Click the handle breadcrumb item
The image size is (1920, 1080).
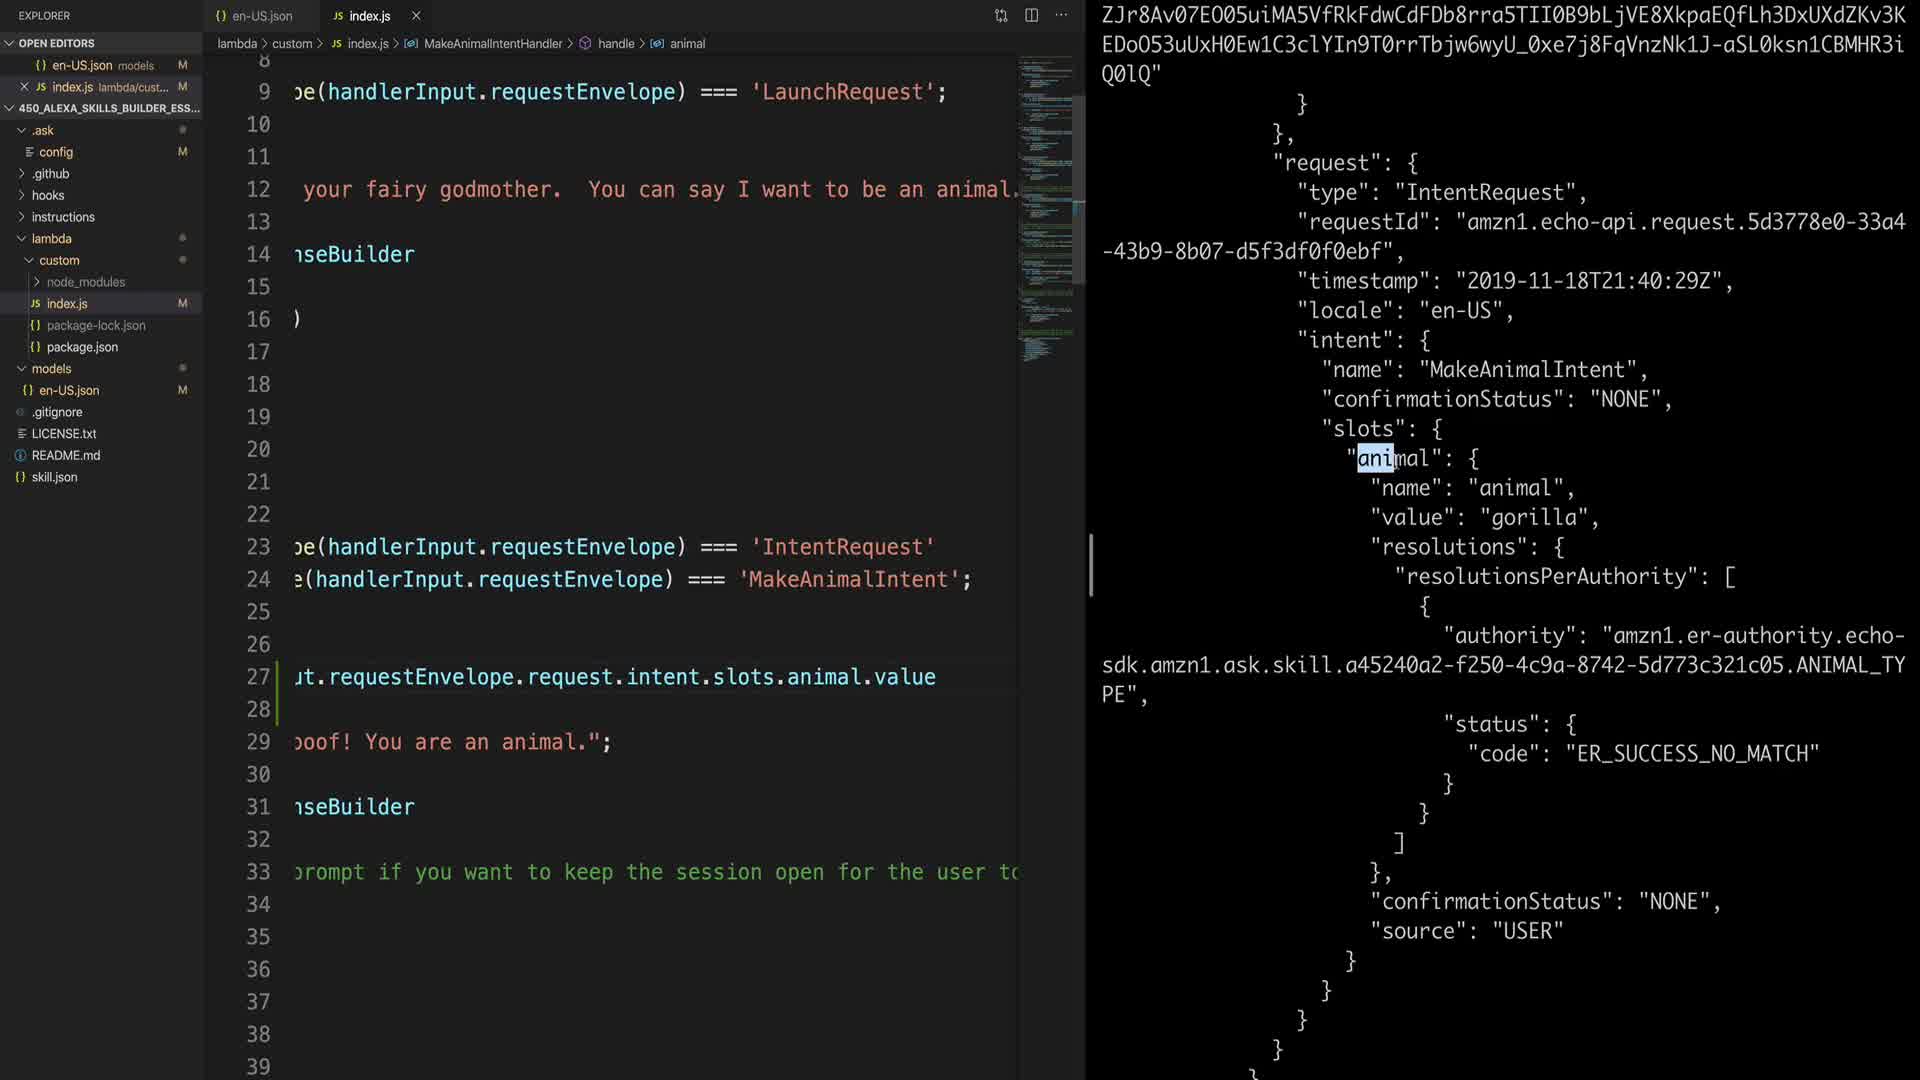point(616,44)
